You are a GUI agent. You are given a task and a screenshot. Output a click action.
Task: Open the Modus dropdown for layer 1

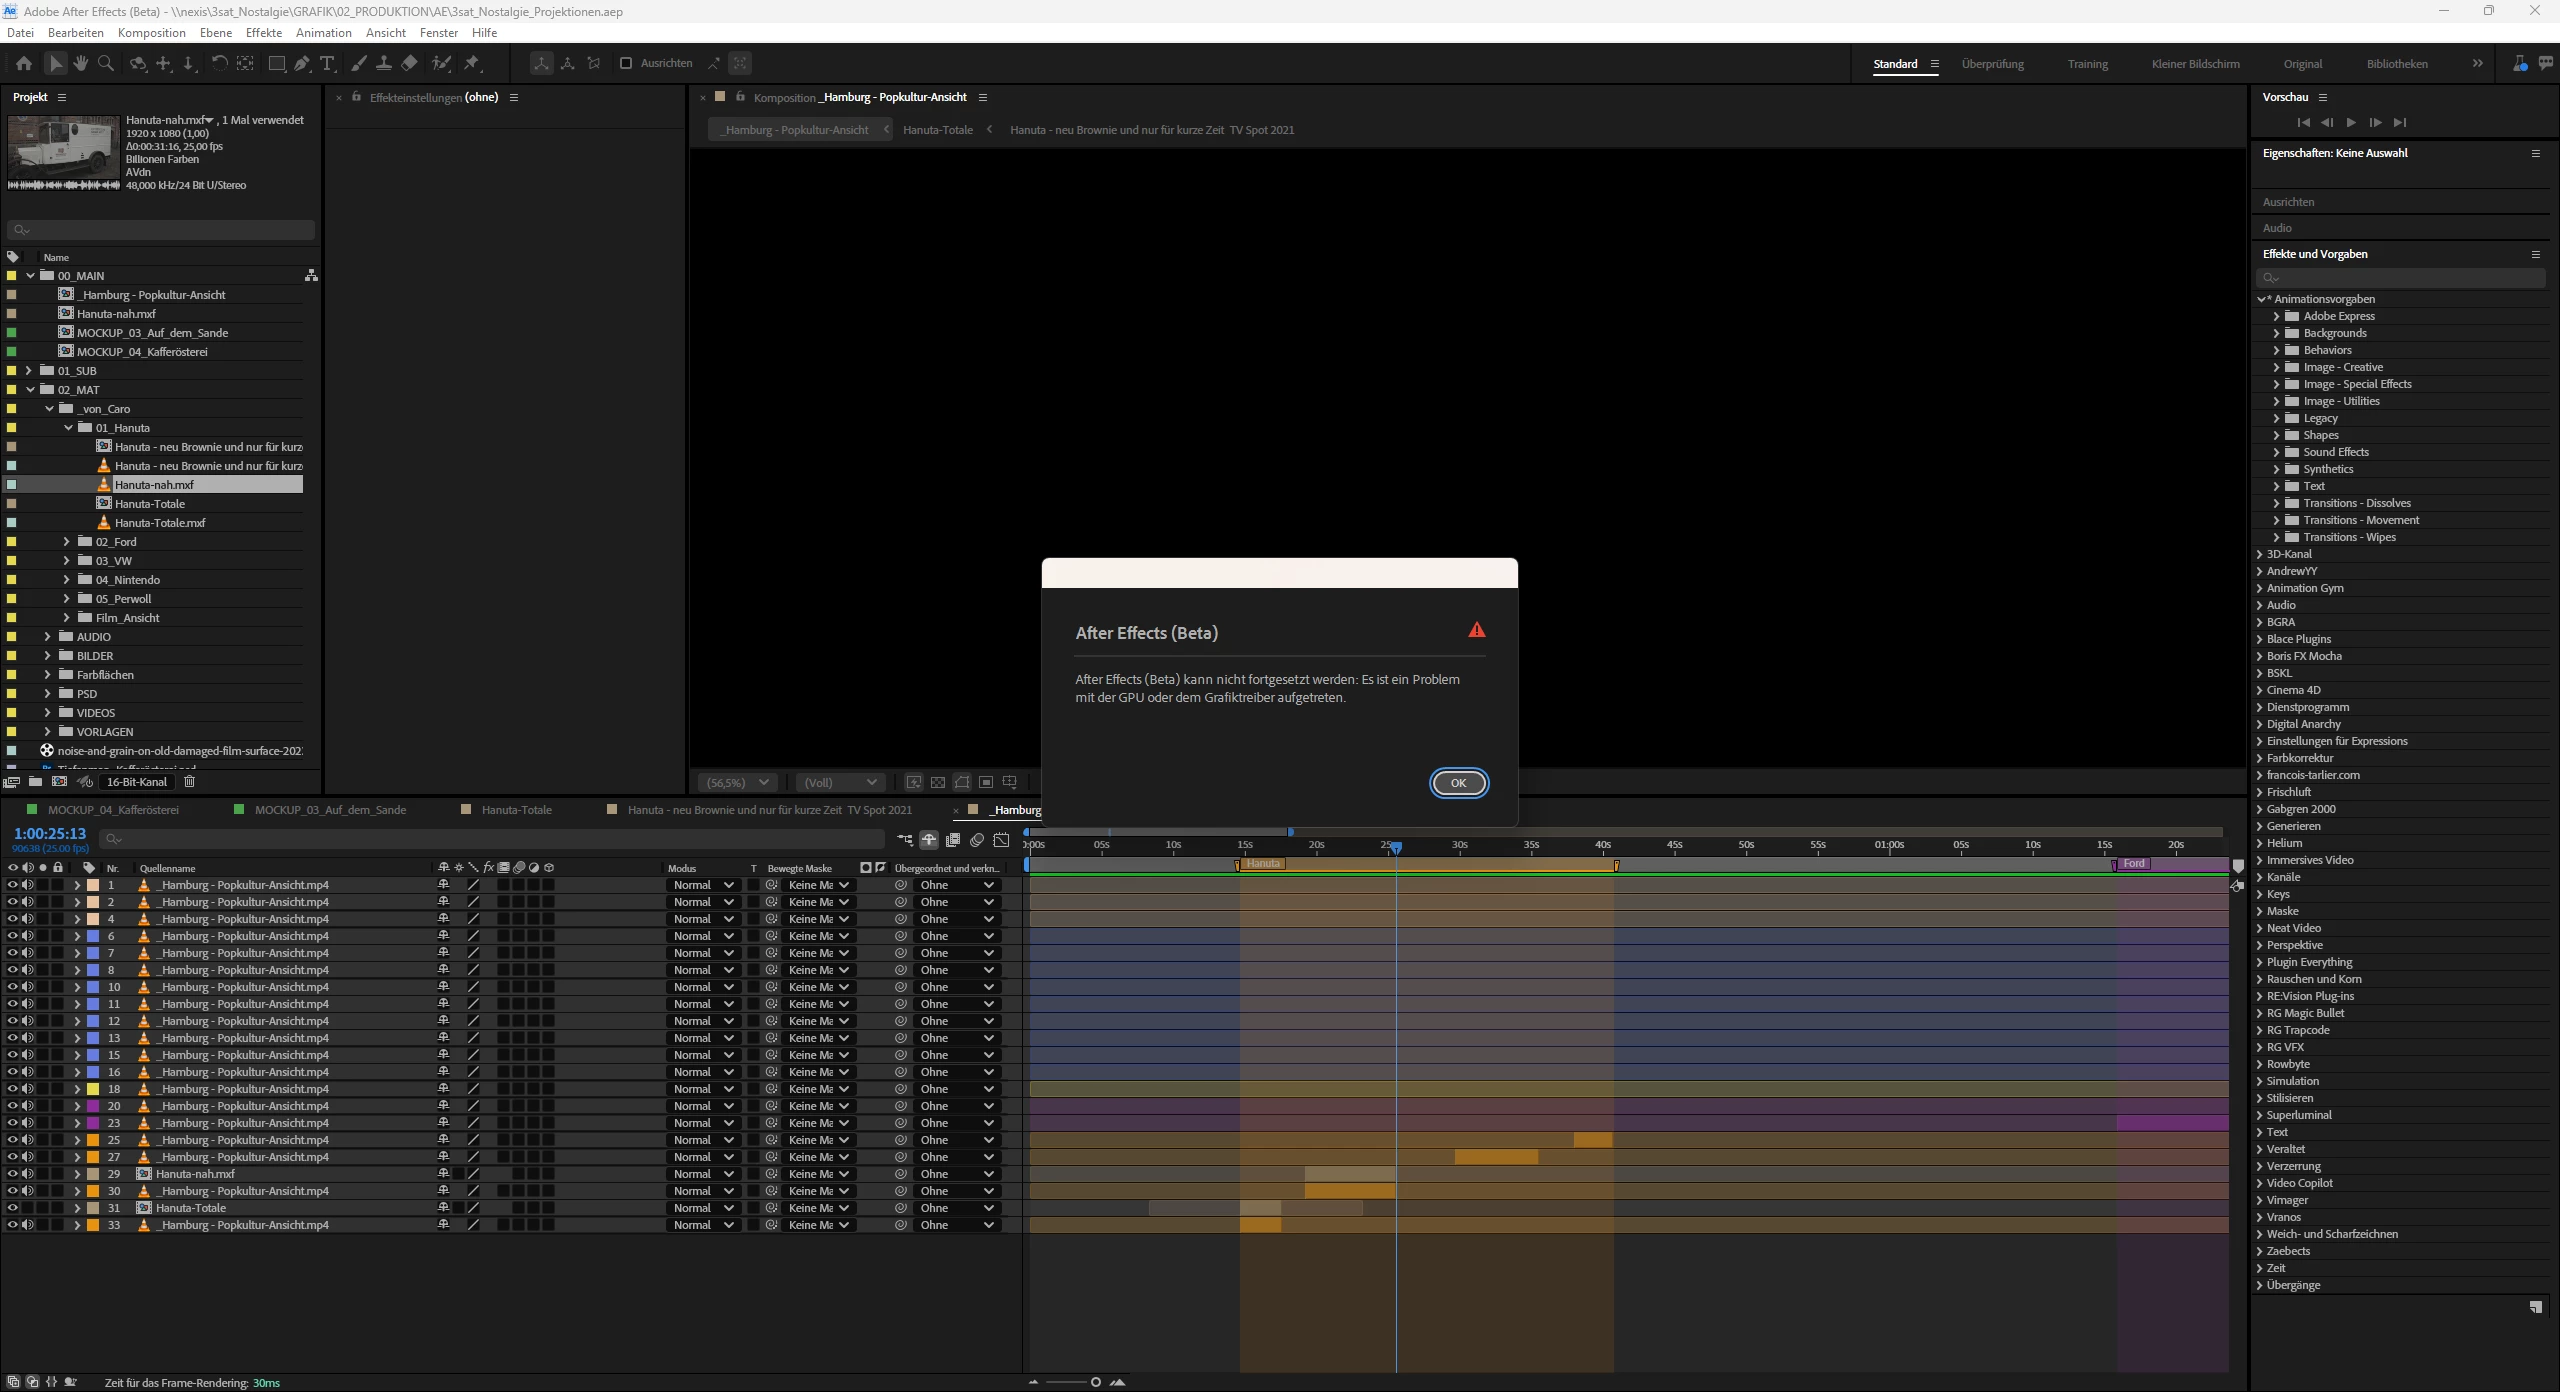(x=703, y=885)
